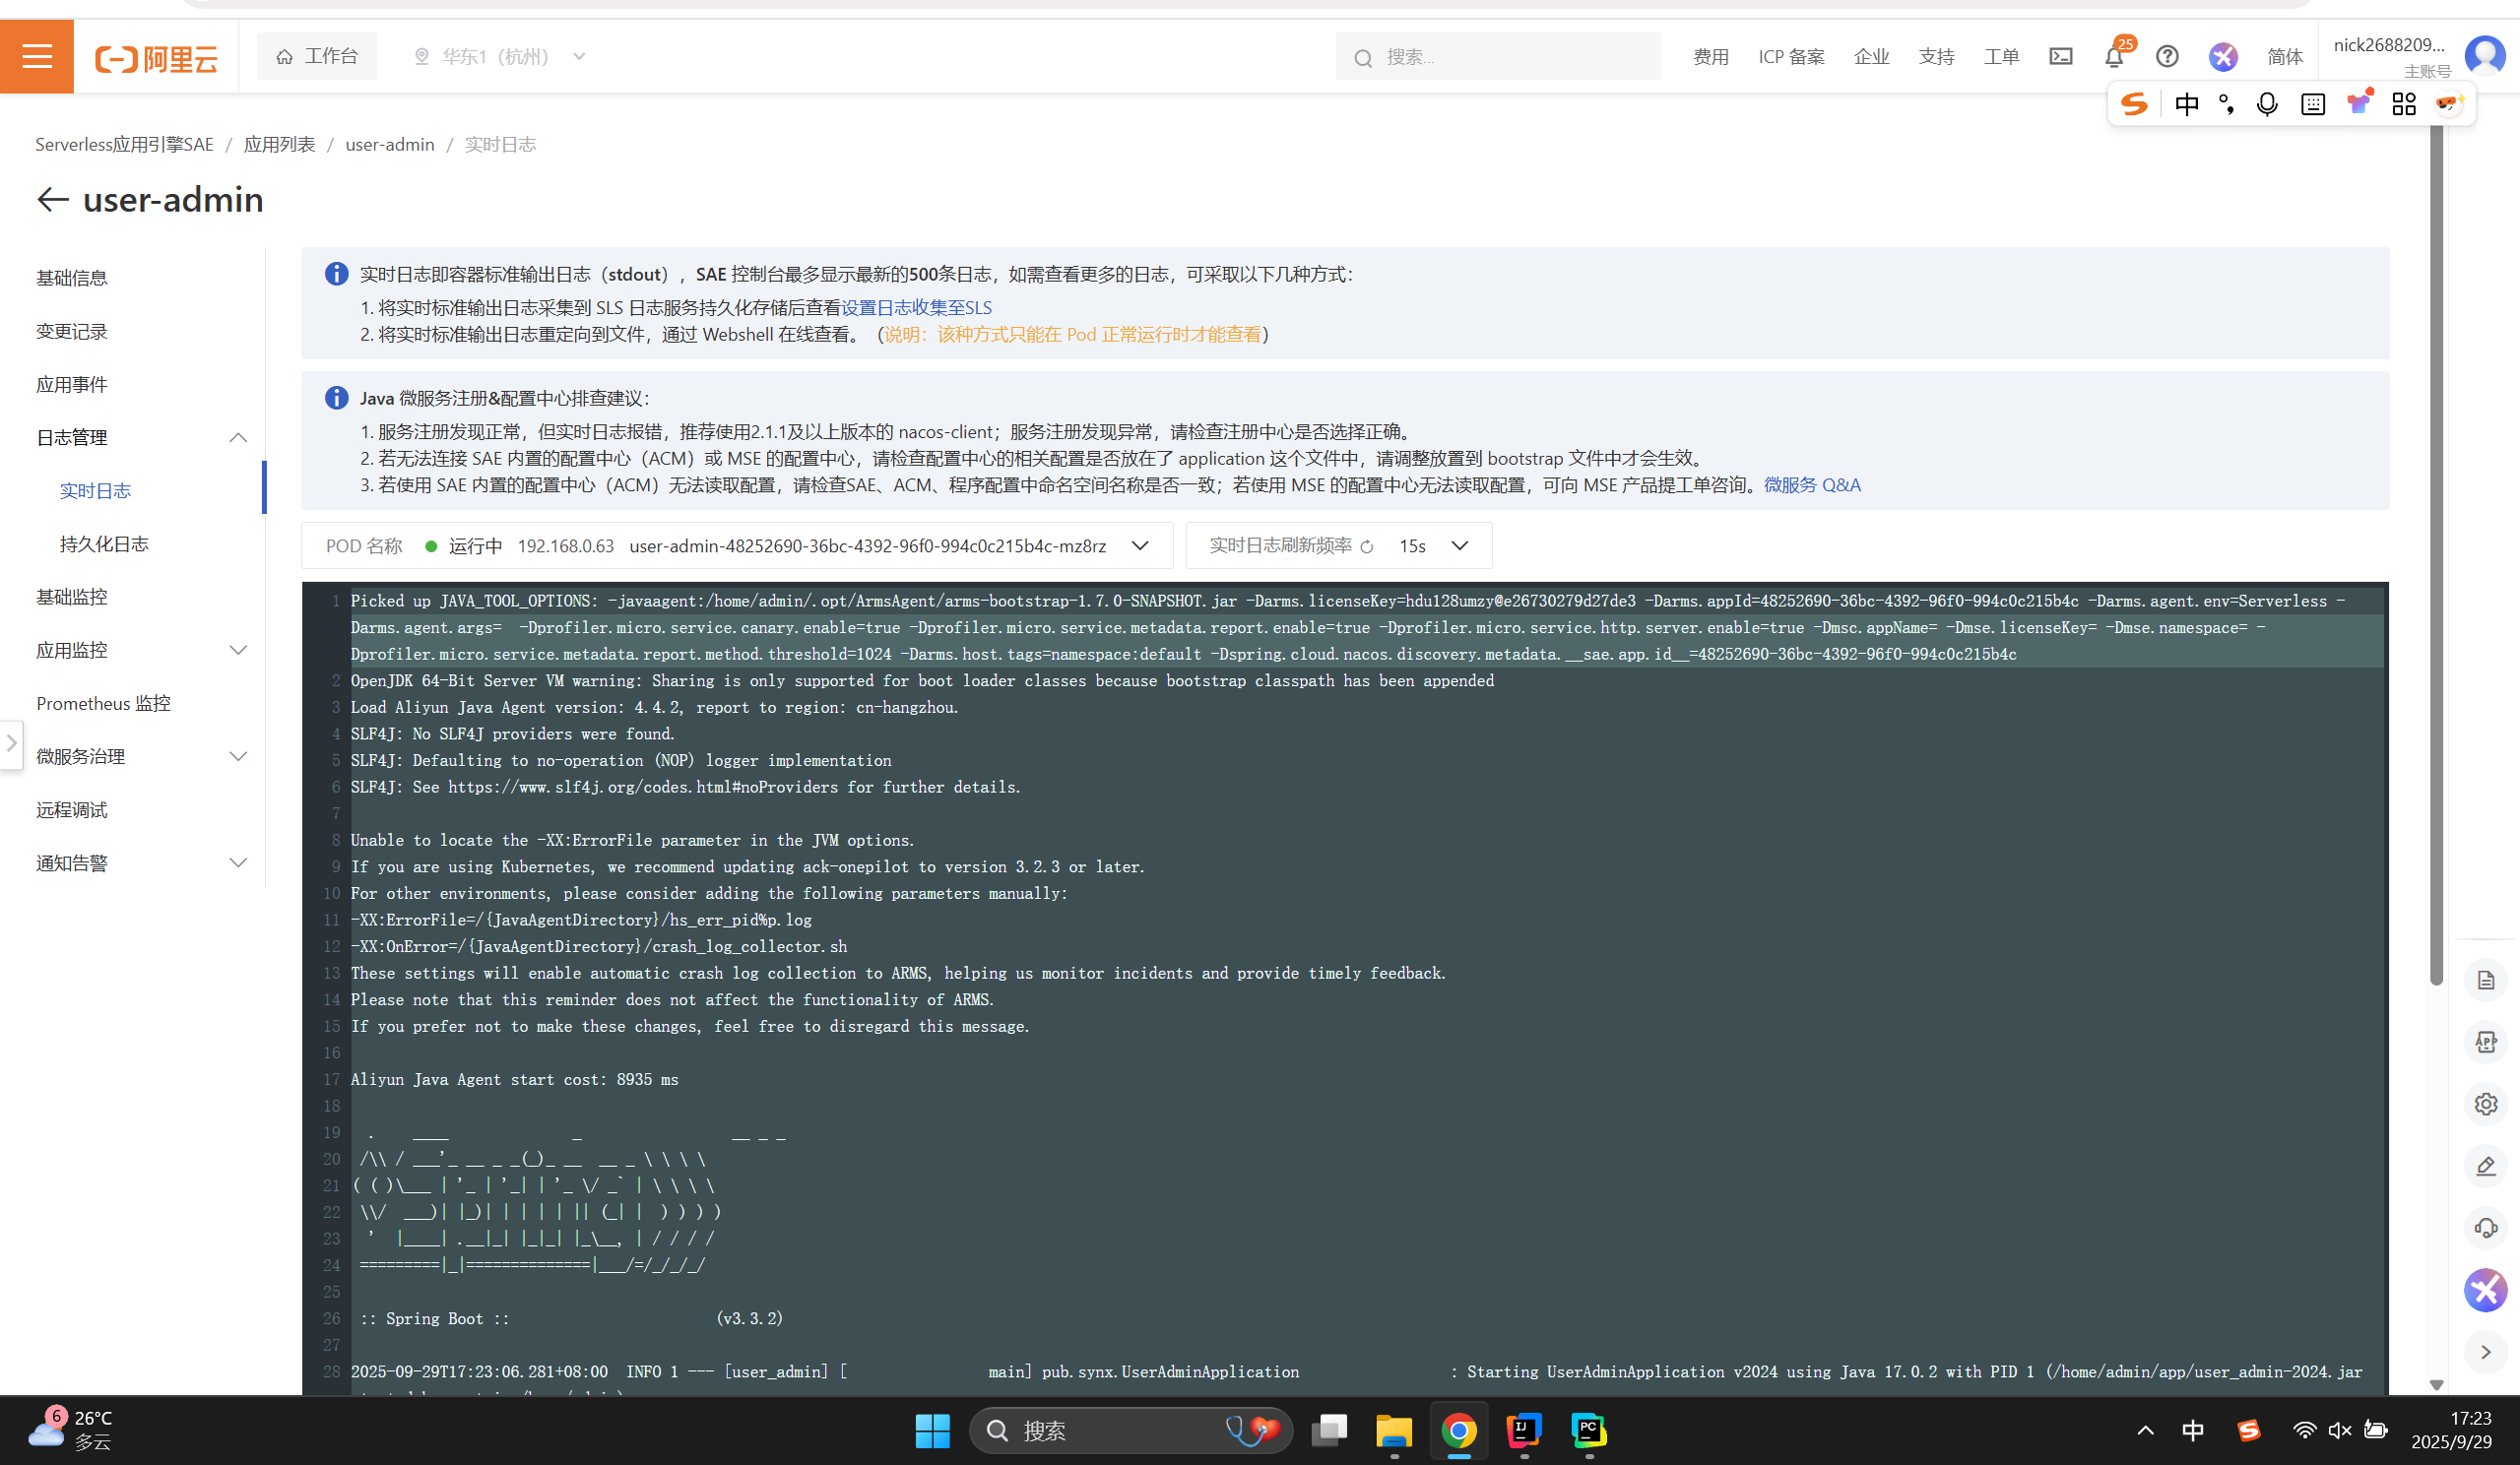Open the 15s refresh rate dropdown

coord(1459,546)
